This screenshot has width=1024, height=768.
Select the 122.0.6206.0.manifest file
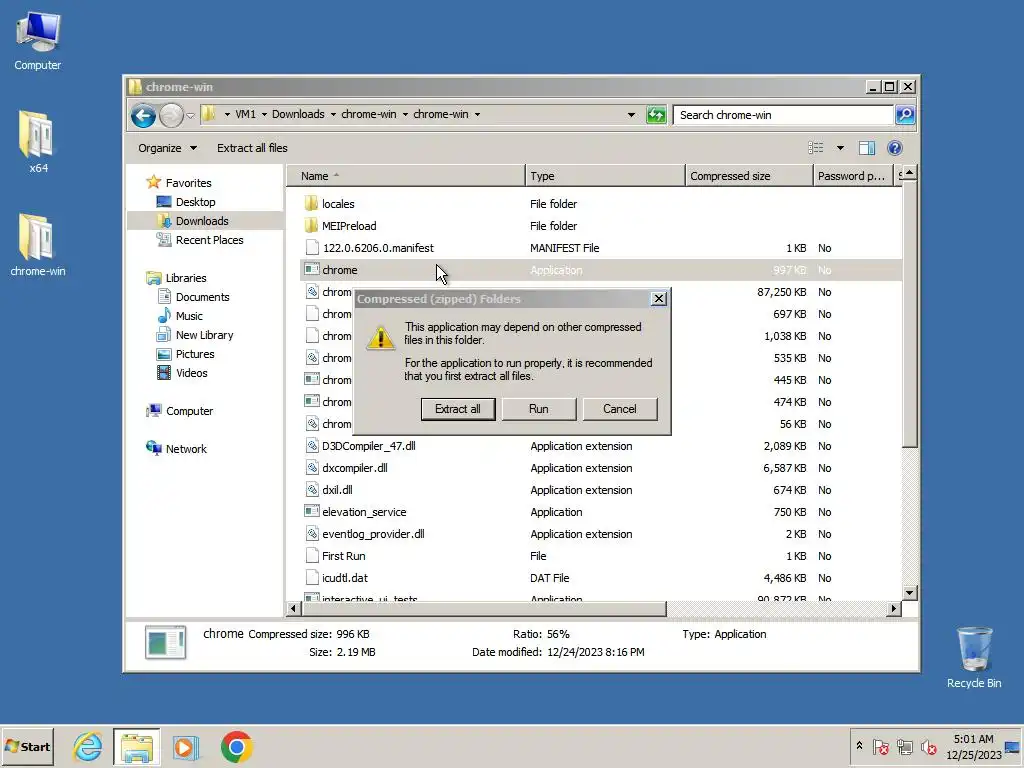point(377,248)
